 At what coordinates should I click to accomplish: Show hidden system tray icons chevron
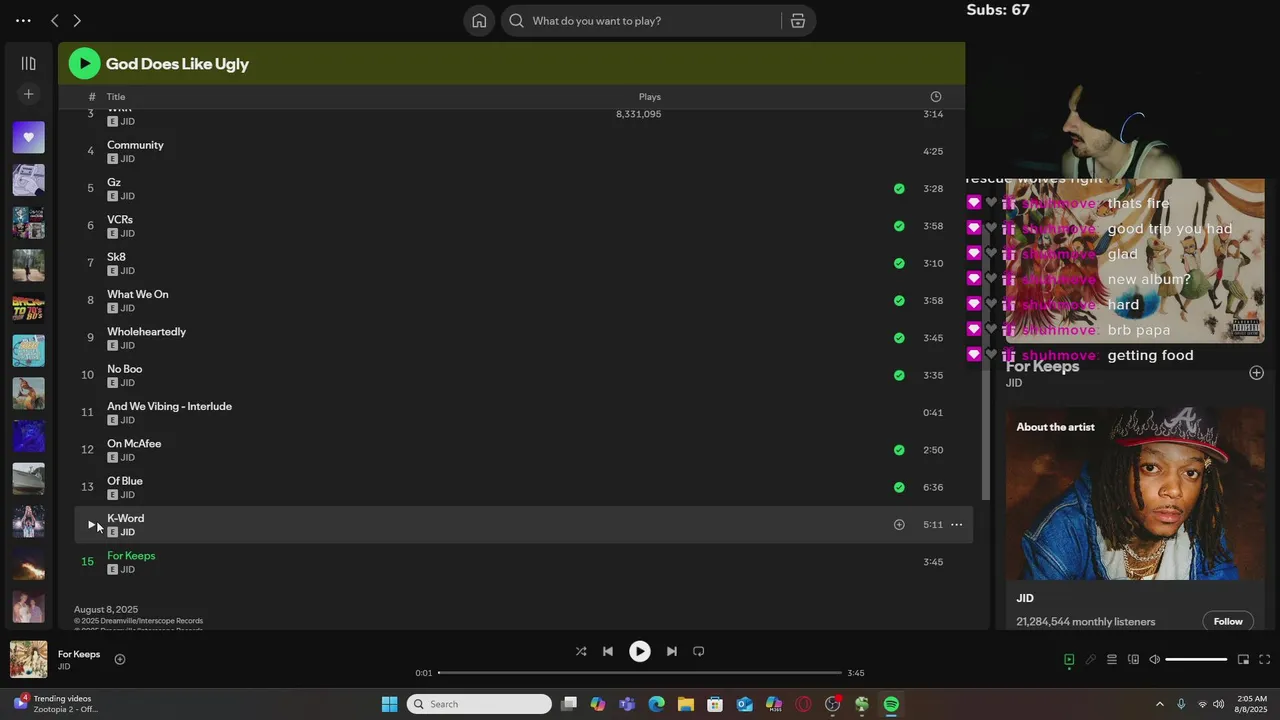[x=1159, y=704]
